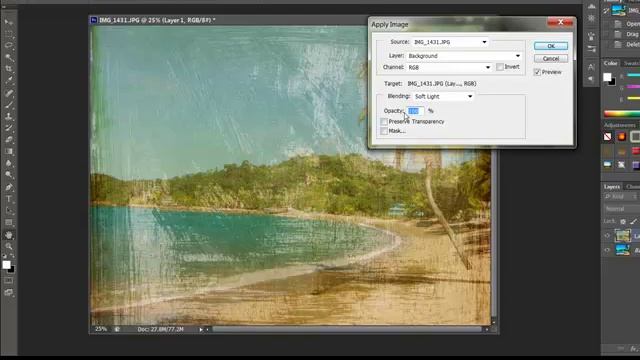
Task: Click the lock transparent pixels icon
Action: click(623, 221)
